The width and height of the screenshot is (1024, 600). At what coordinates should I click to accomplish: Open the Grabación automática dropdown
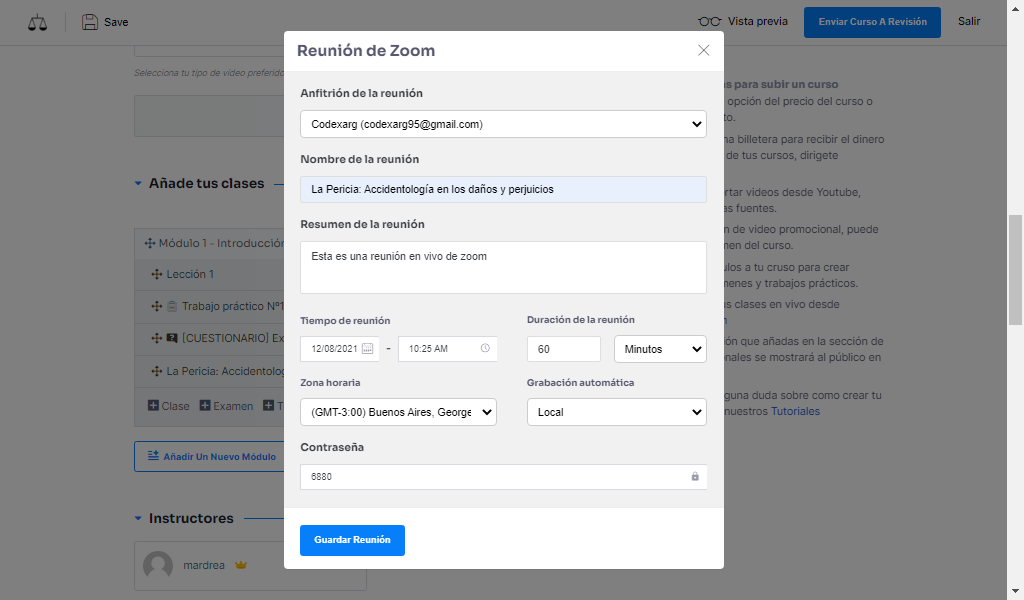(x=616, y=412)
